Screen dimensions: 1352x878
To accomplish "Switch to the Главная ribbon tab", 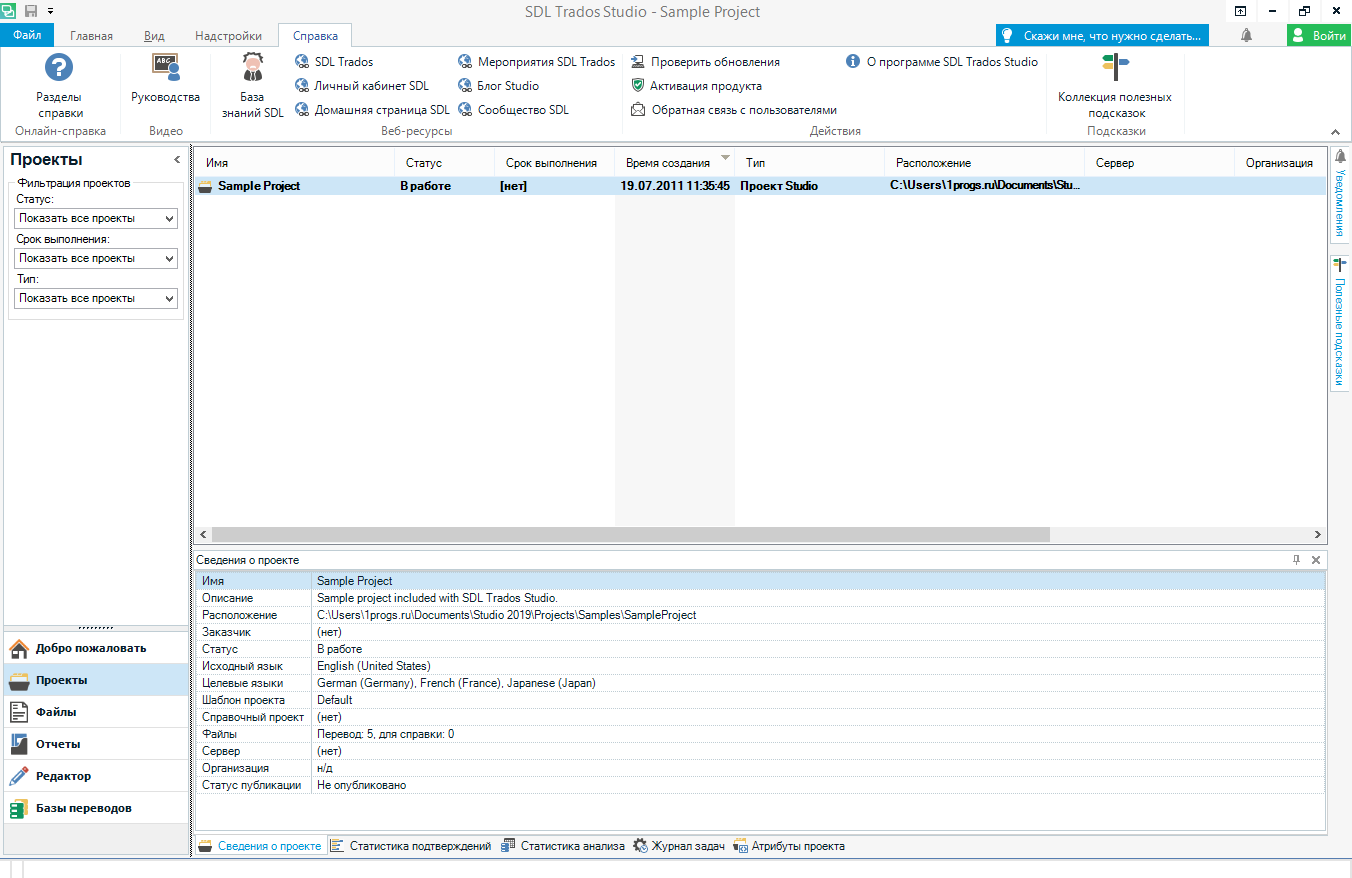I will [91, 35].
